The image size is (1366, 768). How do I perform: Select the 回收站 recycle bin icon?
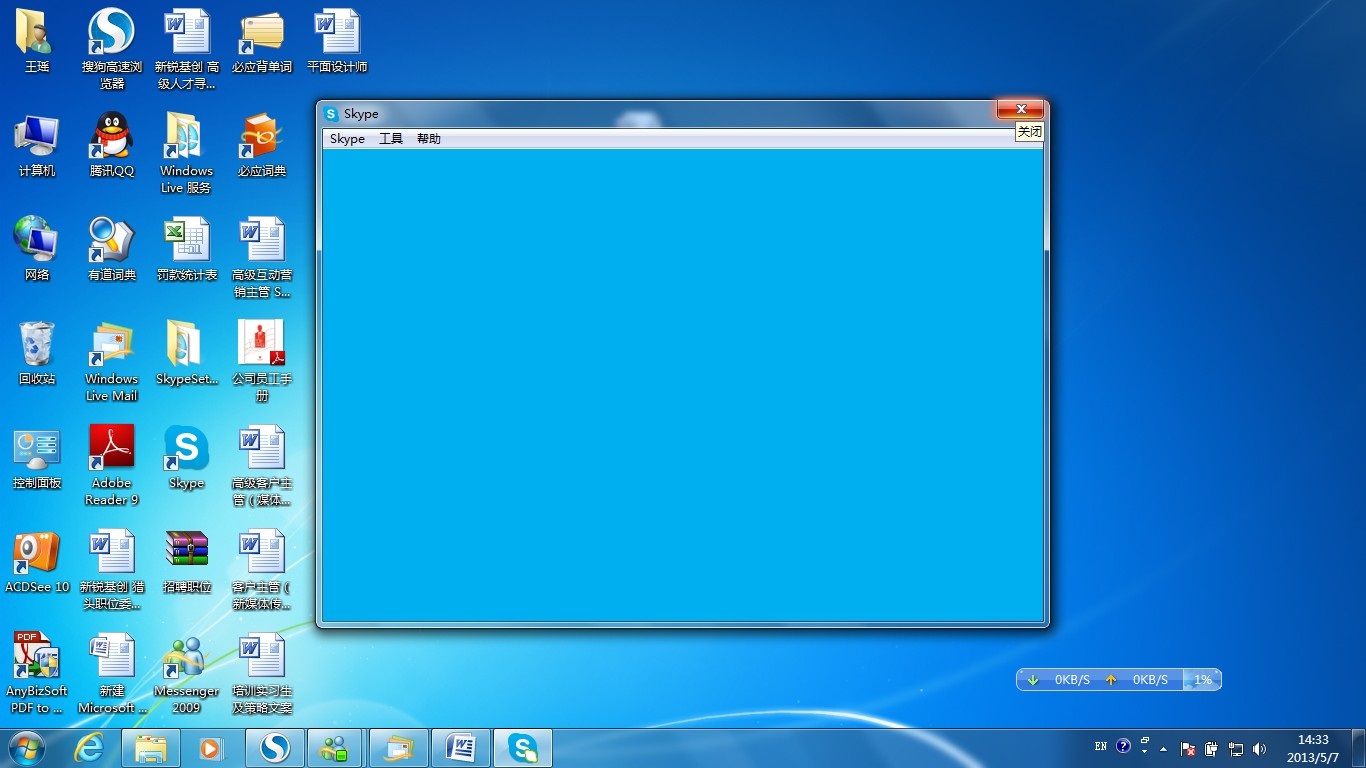coord(37,353)
